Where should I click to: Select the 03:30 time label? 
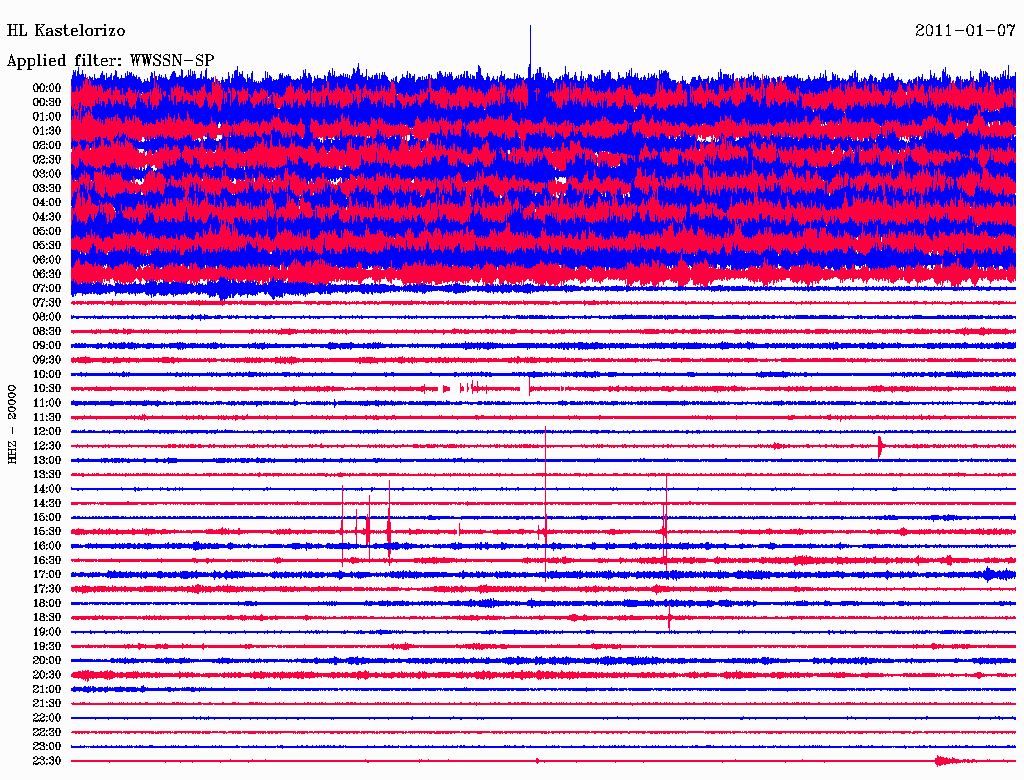point(47,188)
